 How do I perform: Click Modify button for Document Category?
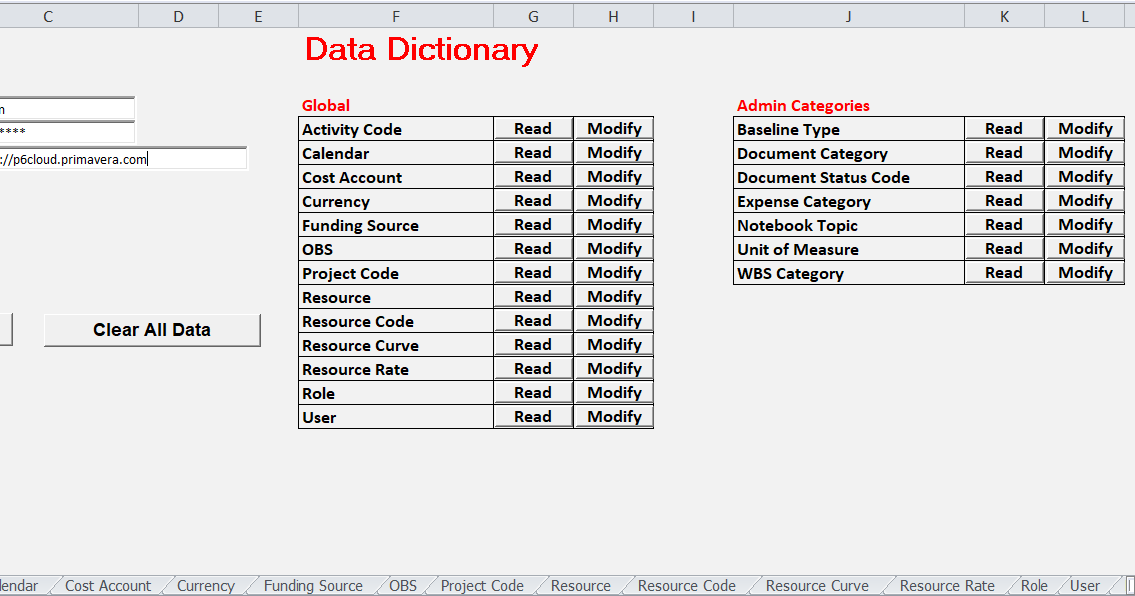(x=1085, y=152)
